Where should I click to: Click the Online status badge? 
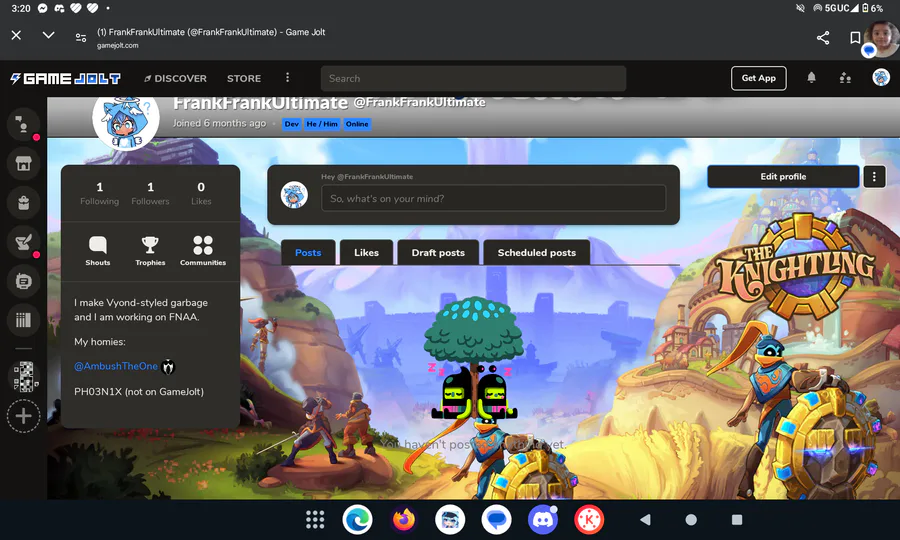pos(357,124)
